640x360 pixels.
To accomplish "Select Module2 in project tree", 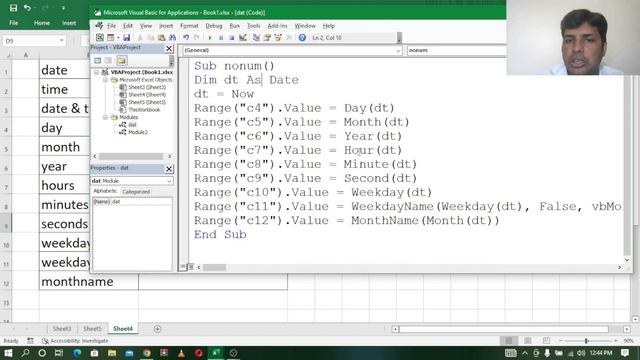I will [138, 132].
